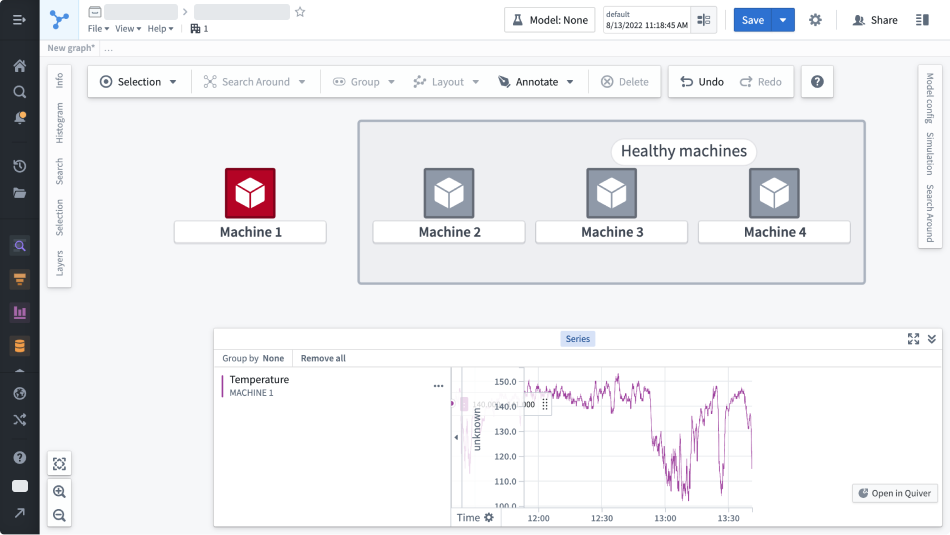Click the Healthy machines annotation label
Screen dimensions: 950x535
(x=683, y=151)
